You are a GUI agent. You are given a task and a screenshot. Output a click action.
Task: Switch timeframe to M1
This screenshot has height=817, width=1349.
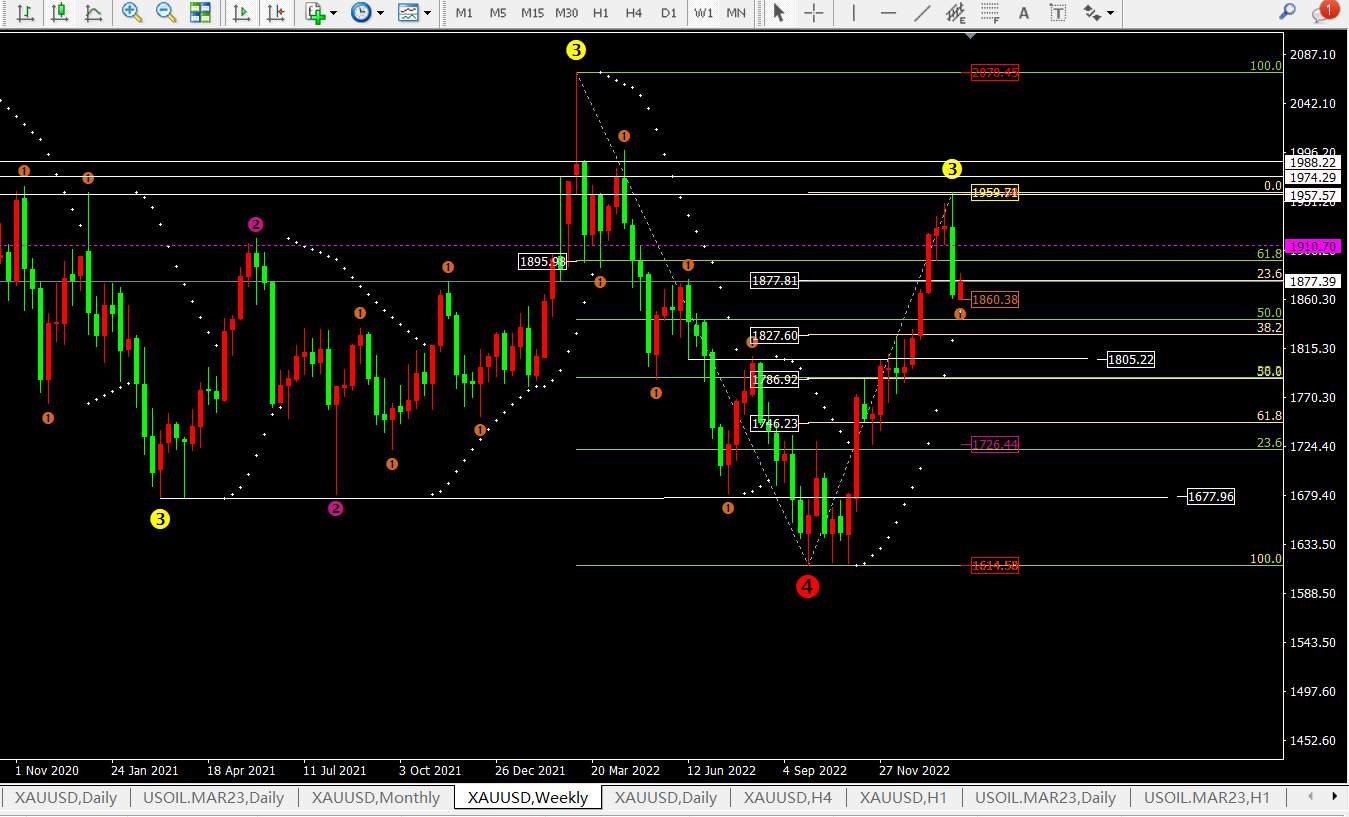tap(464, 13)
